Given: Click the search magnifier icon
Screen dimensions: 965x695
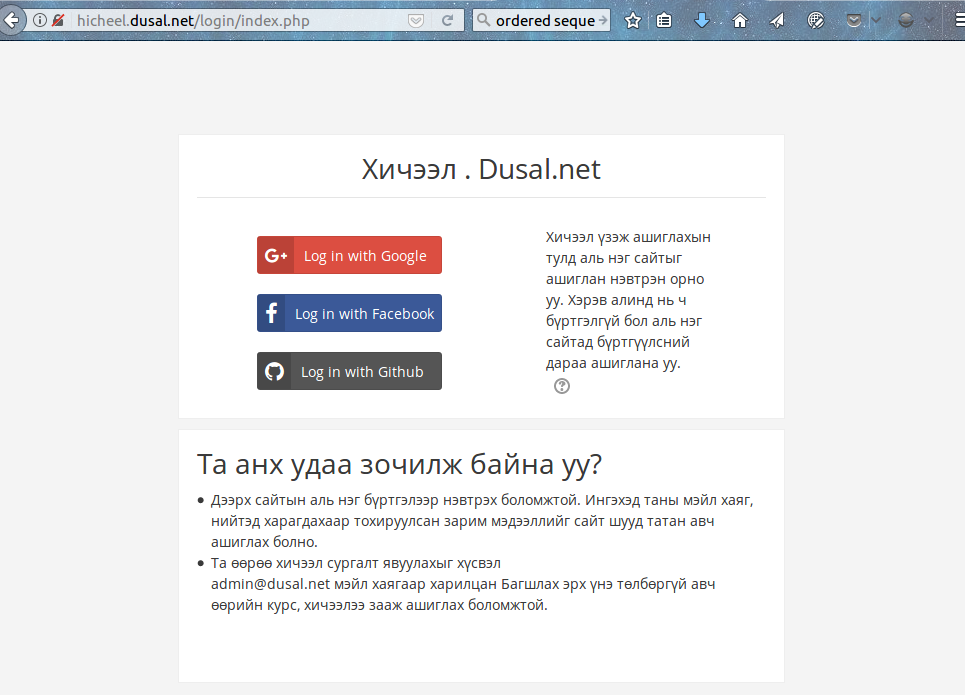Looking at the screenshot, I should click(x=484, y=20).
